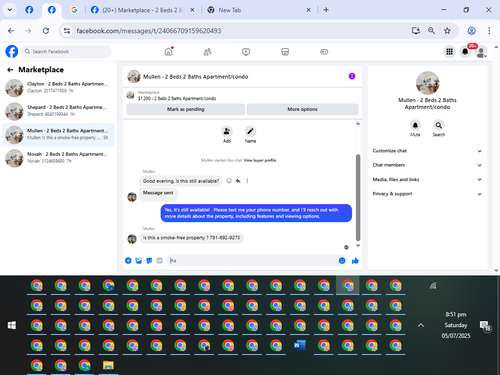Open the emoji picker in message box
The width and height of the screenshot is (500, 375).
pos(342,261)
